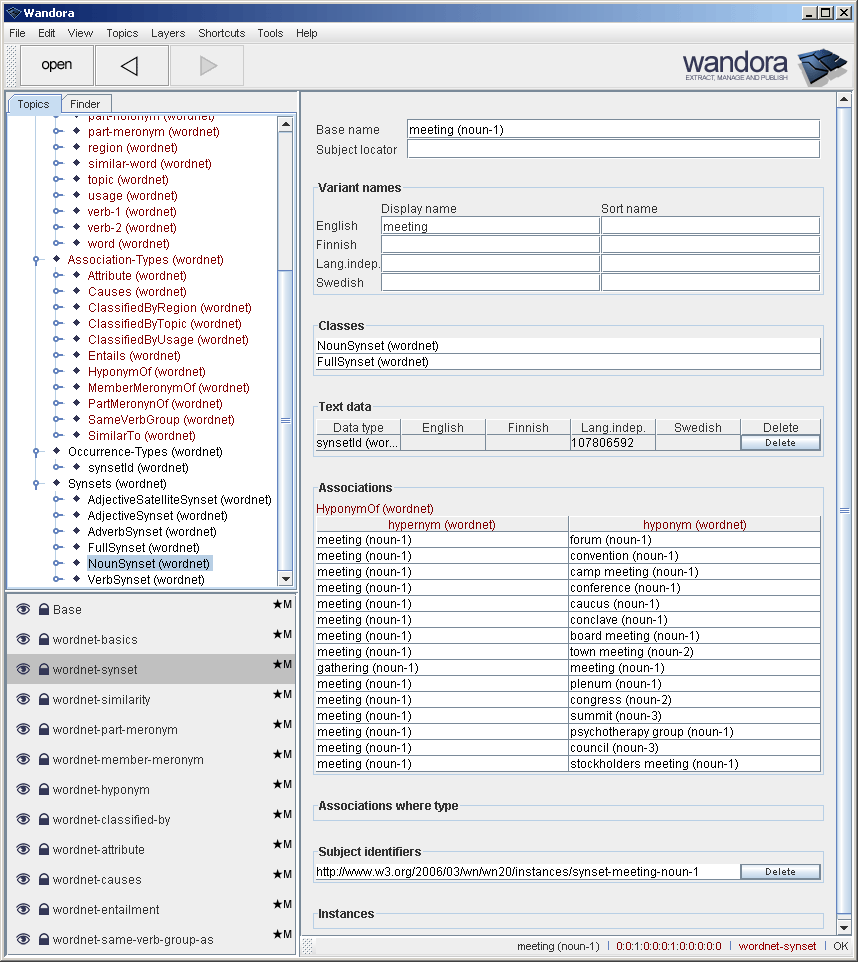Click the ★M icon on Base layer

coord(280,604)
